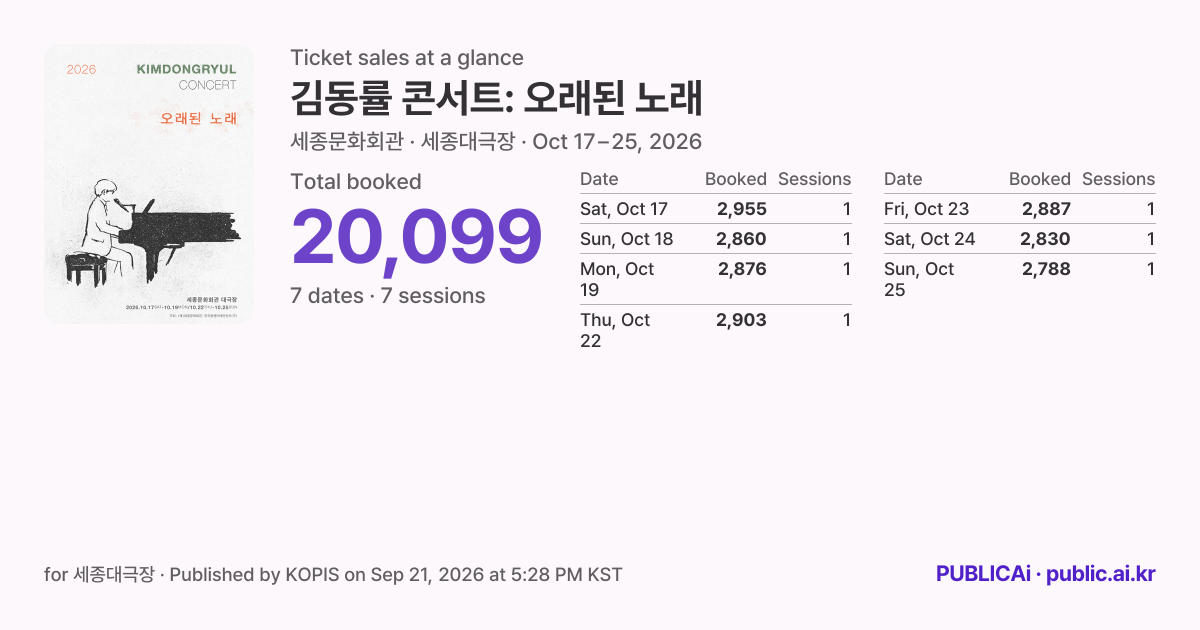
Task: Select the booked value 2,788
Action: tap(1046, 269)
